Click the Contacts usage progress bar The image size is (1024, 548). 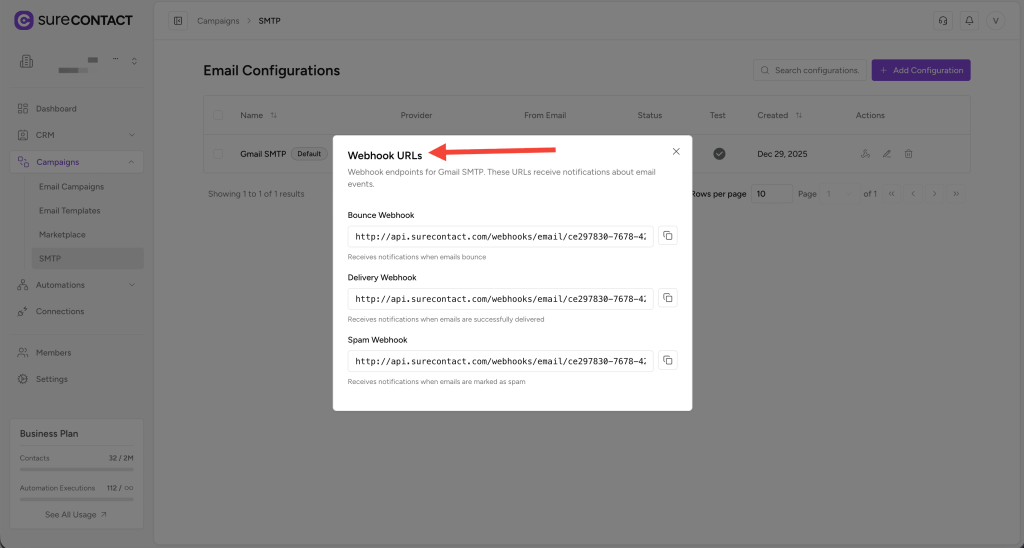click(x=76, y=469)
